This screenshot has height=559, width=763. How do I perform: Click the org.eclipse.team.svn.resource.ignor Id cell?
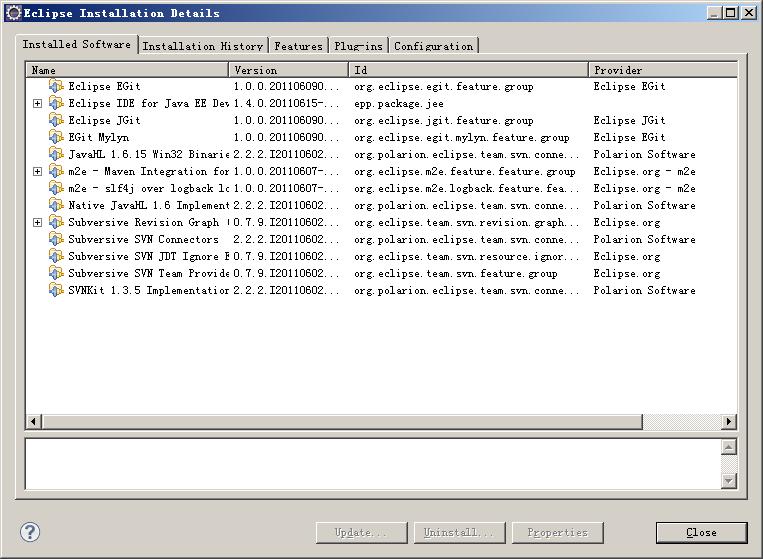tap(467, 257)
